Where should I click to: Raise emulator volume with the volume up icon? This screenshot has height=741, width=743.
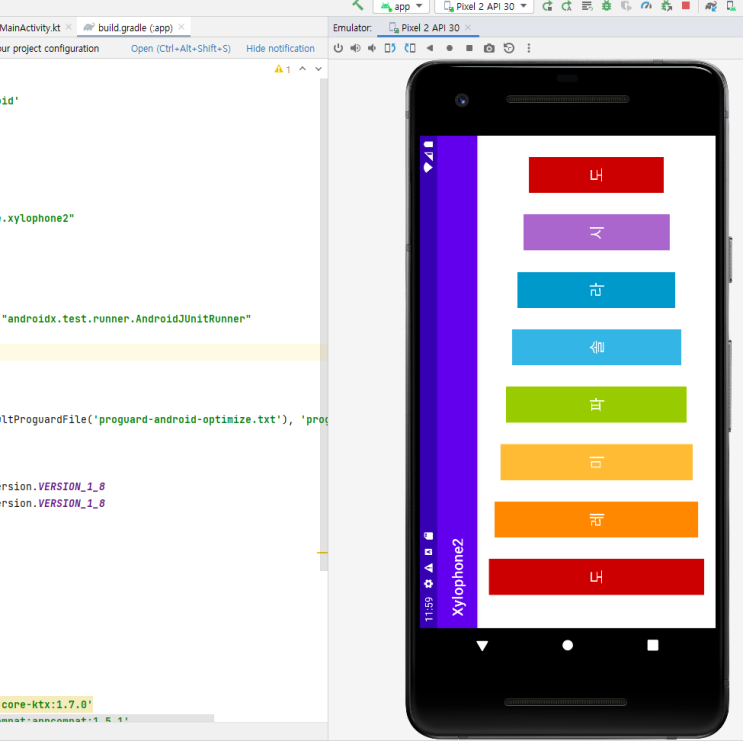click(355, 48)
